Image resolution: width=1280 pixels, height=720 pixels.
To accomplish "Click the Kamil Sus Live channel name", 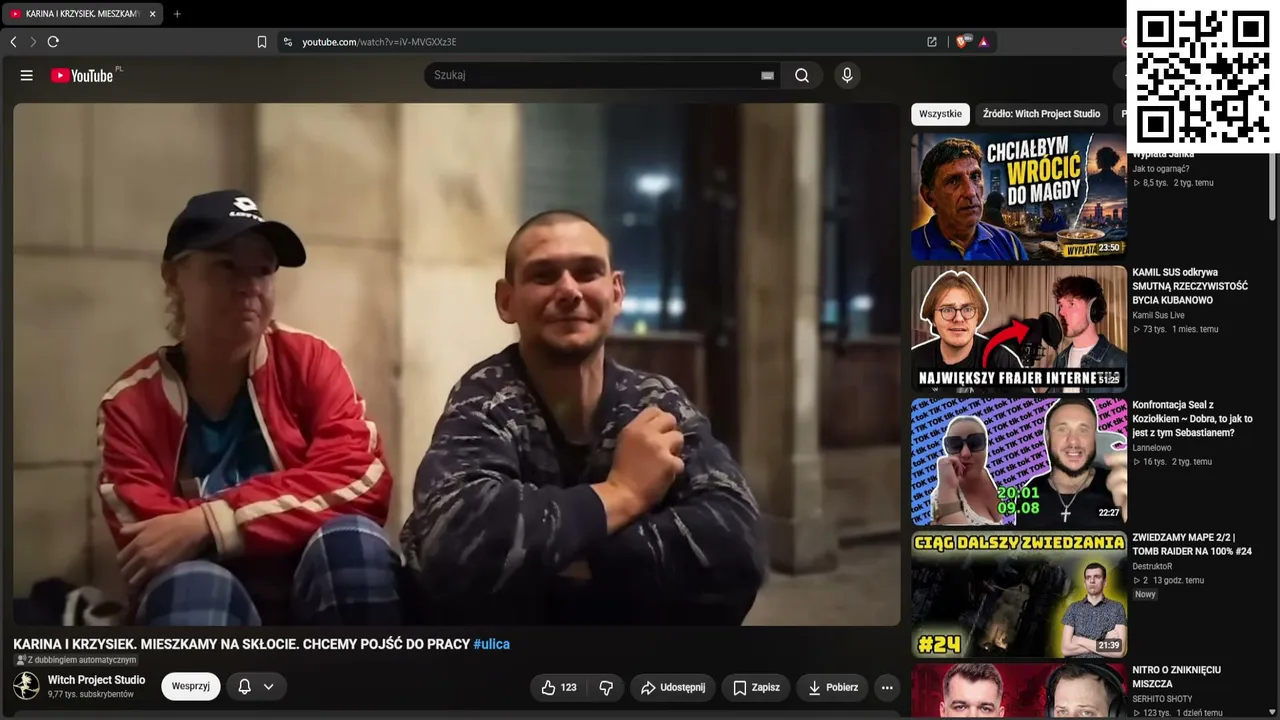I will 1158,316.
